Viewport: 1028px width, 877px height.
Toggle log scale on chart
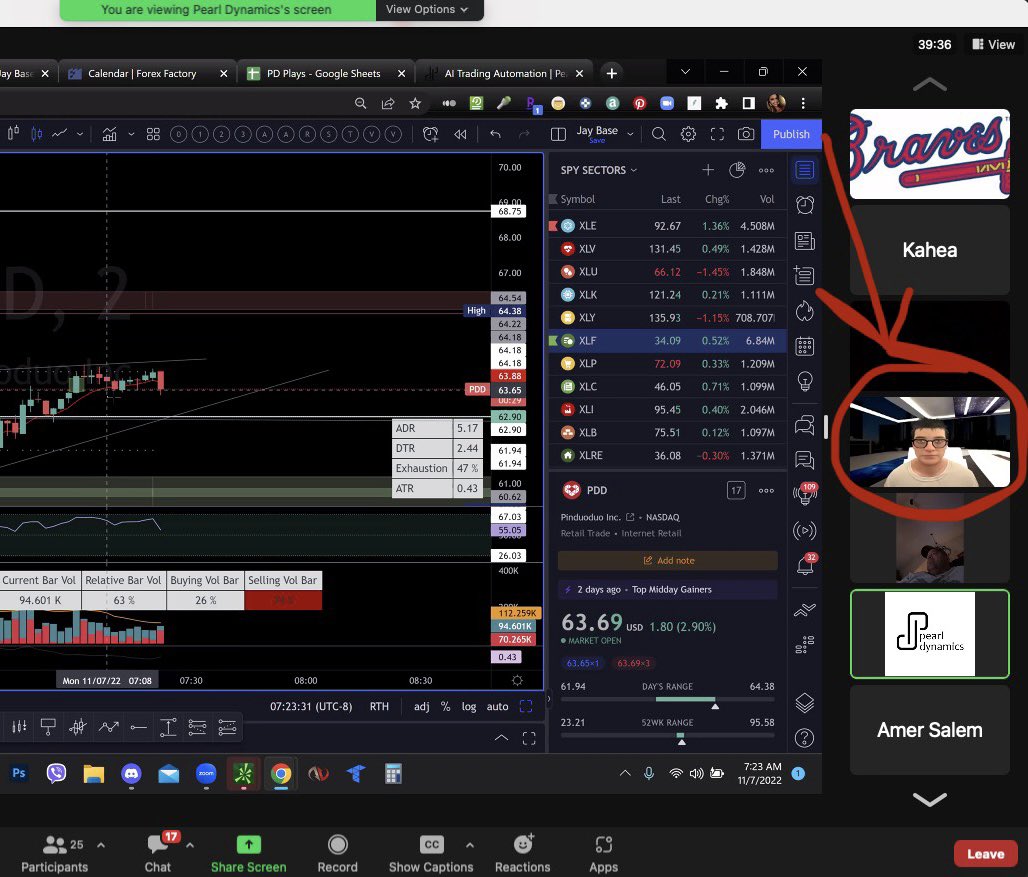click(469, 706)
